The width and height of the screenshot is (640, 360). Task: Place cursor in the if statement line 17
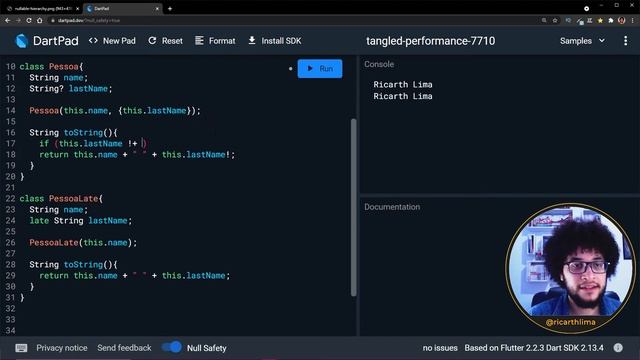point(93,144)
